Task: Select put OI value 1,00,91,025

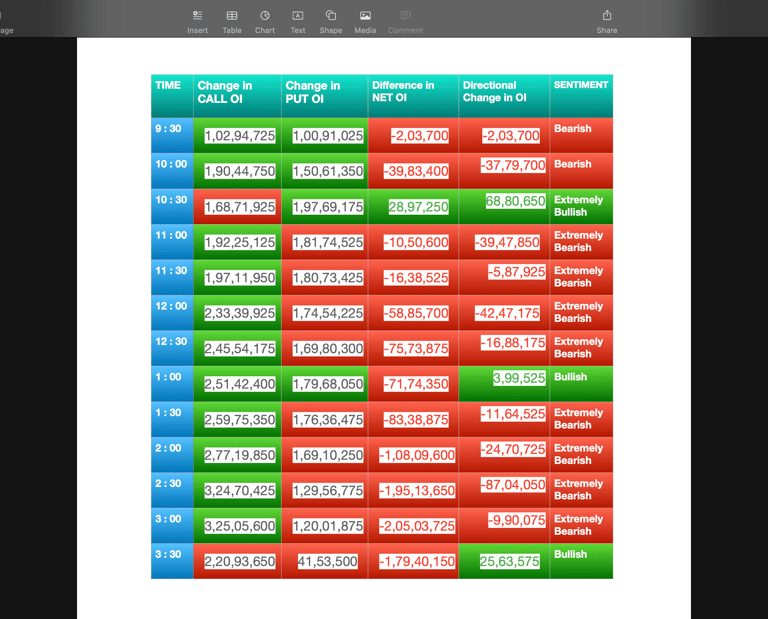Action: [328, 136]
